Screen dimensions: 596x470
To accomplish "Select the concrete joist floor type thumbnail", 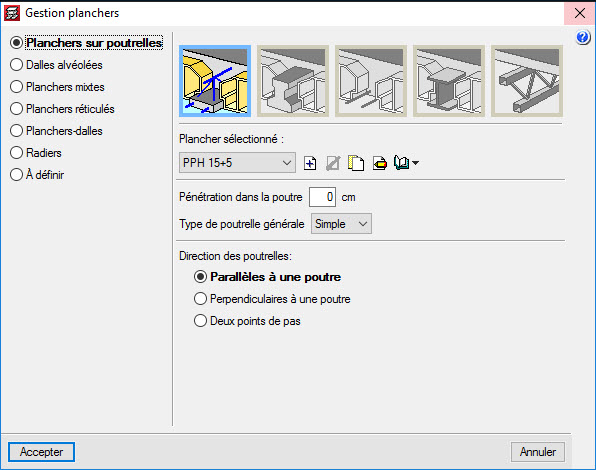I will pyautogui.click(x=215, y=81).
